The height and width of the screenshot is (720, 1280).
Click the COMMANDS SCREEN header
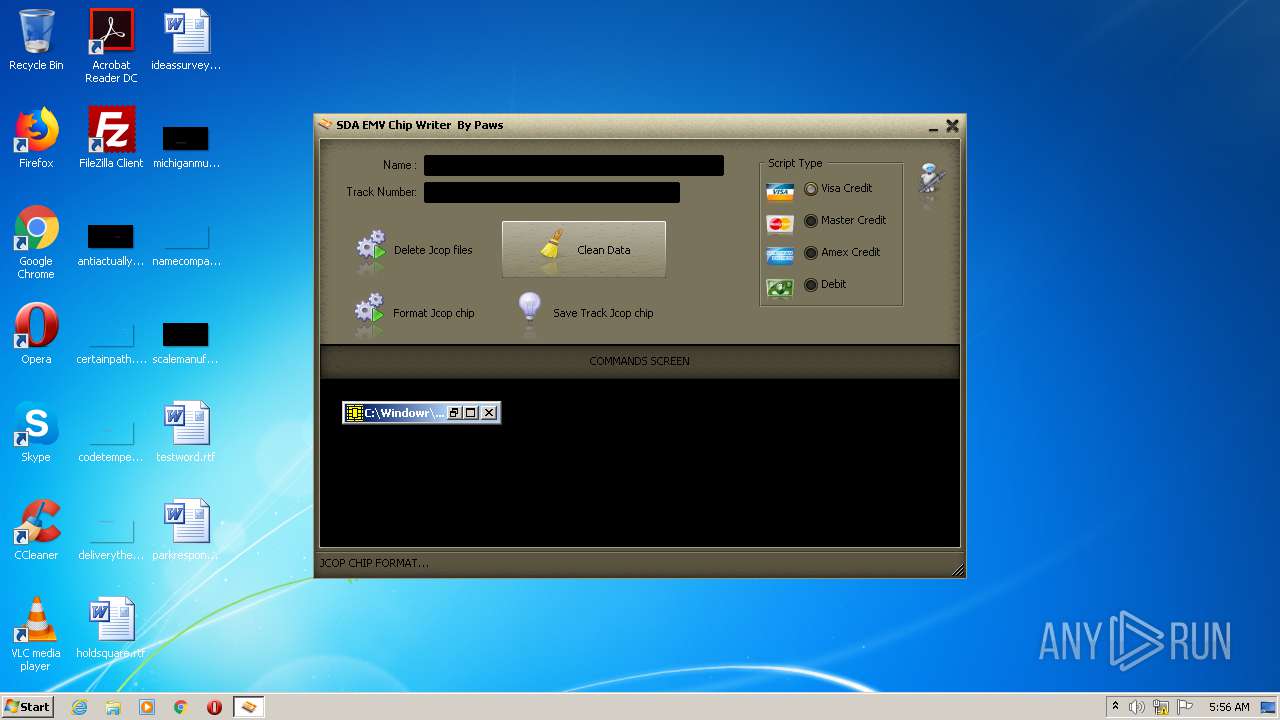point(639,361)
